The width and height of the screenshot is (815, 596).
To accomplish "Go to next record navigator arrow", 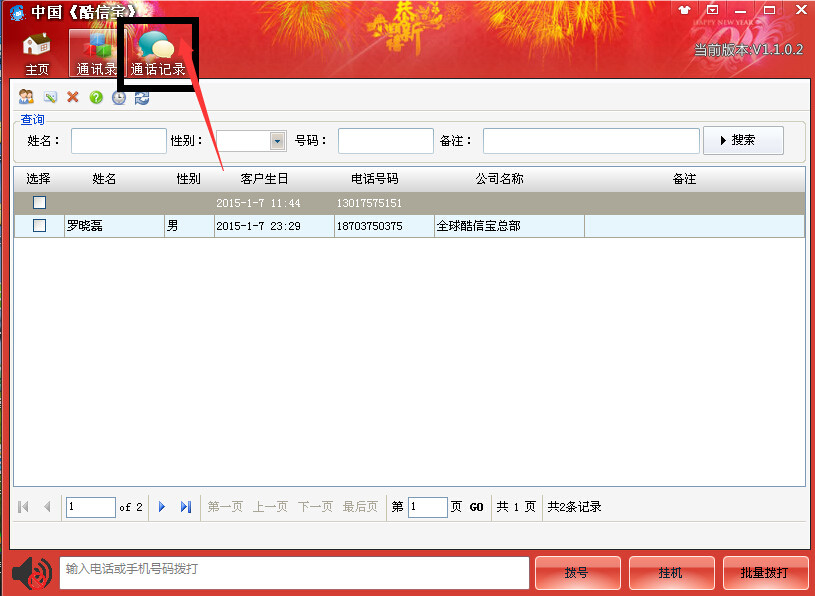I will point(162,507).
